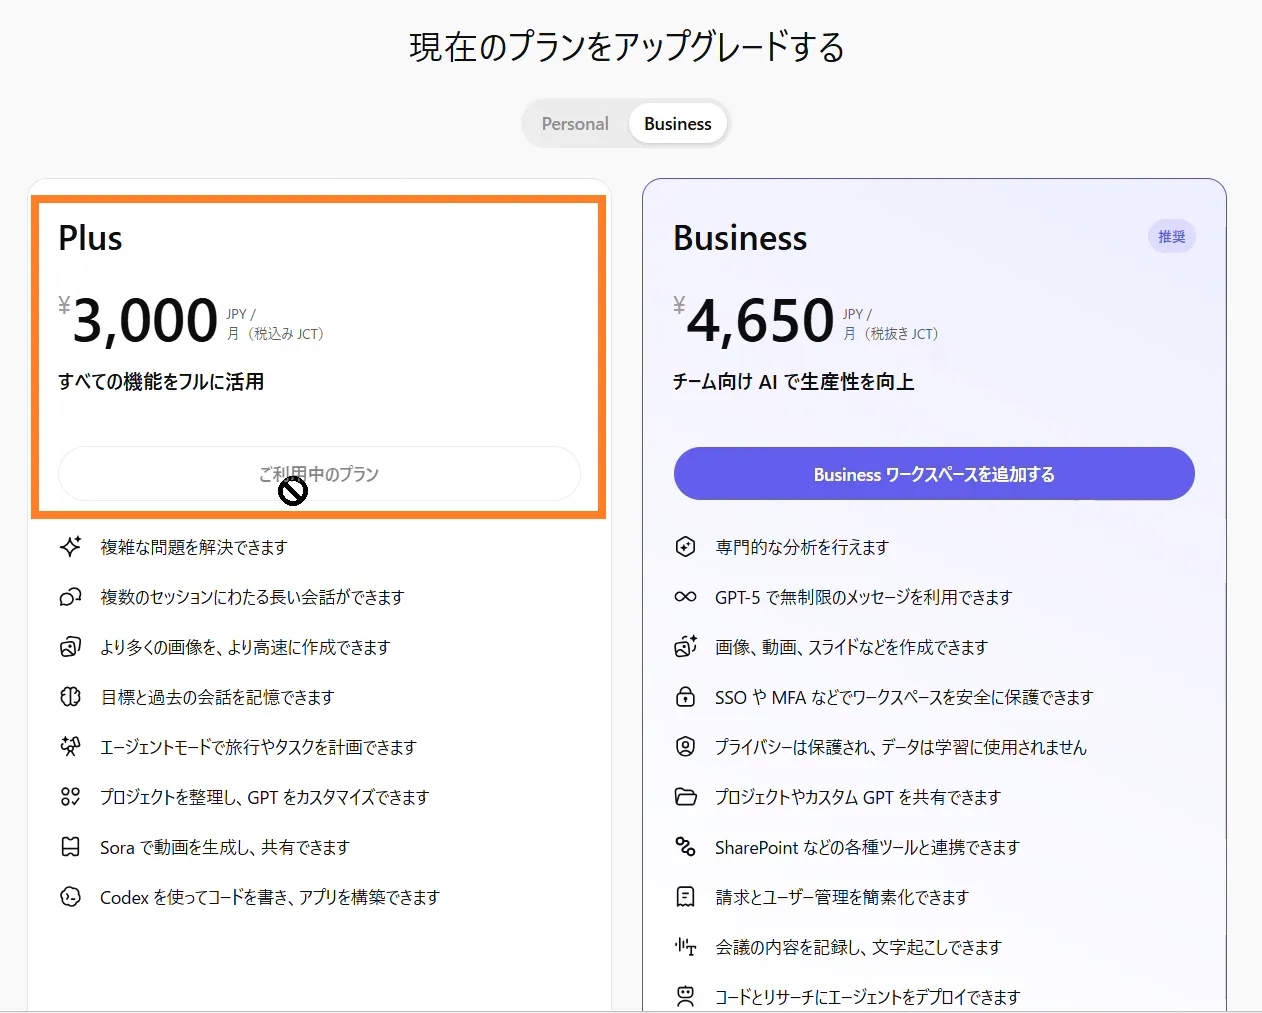Click the infinity icon beside GPT-5 unlimited messages
The width and height of the screenshot is (1262, 1013).
click(685, 597)
